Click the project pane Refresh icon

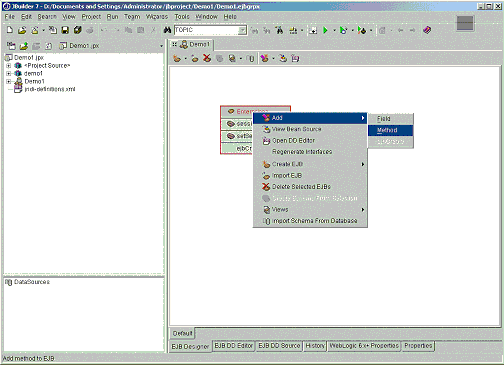point(49,46)
